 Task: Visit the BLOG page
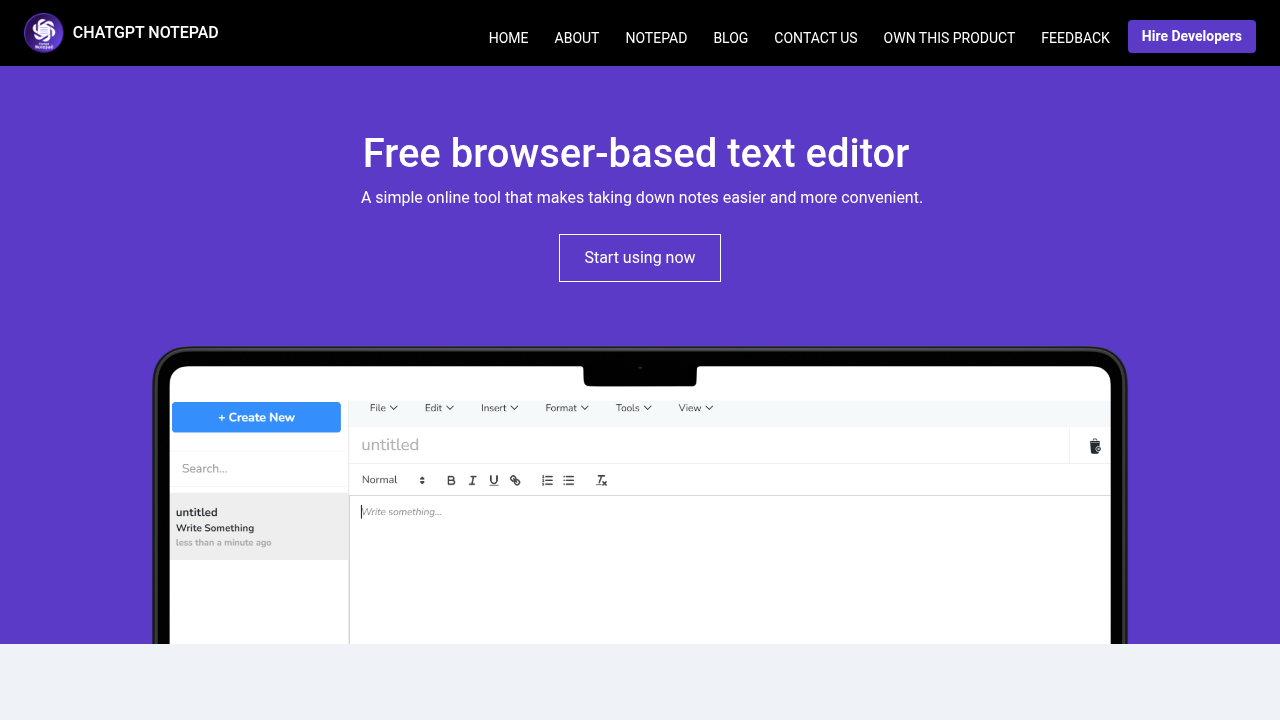731,38
